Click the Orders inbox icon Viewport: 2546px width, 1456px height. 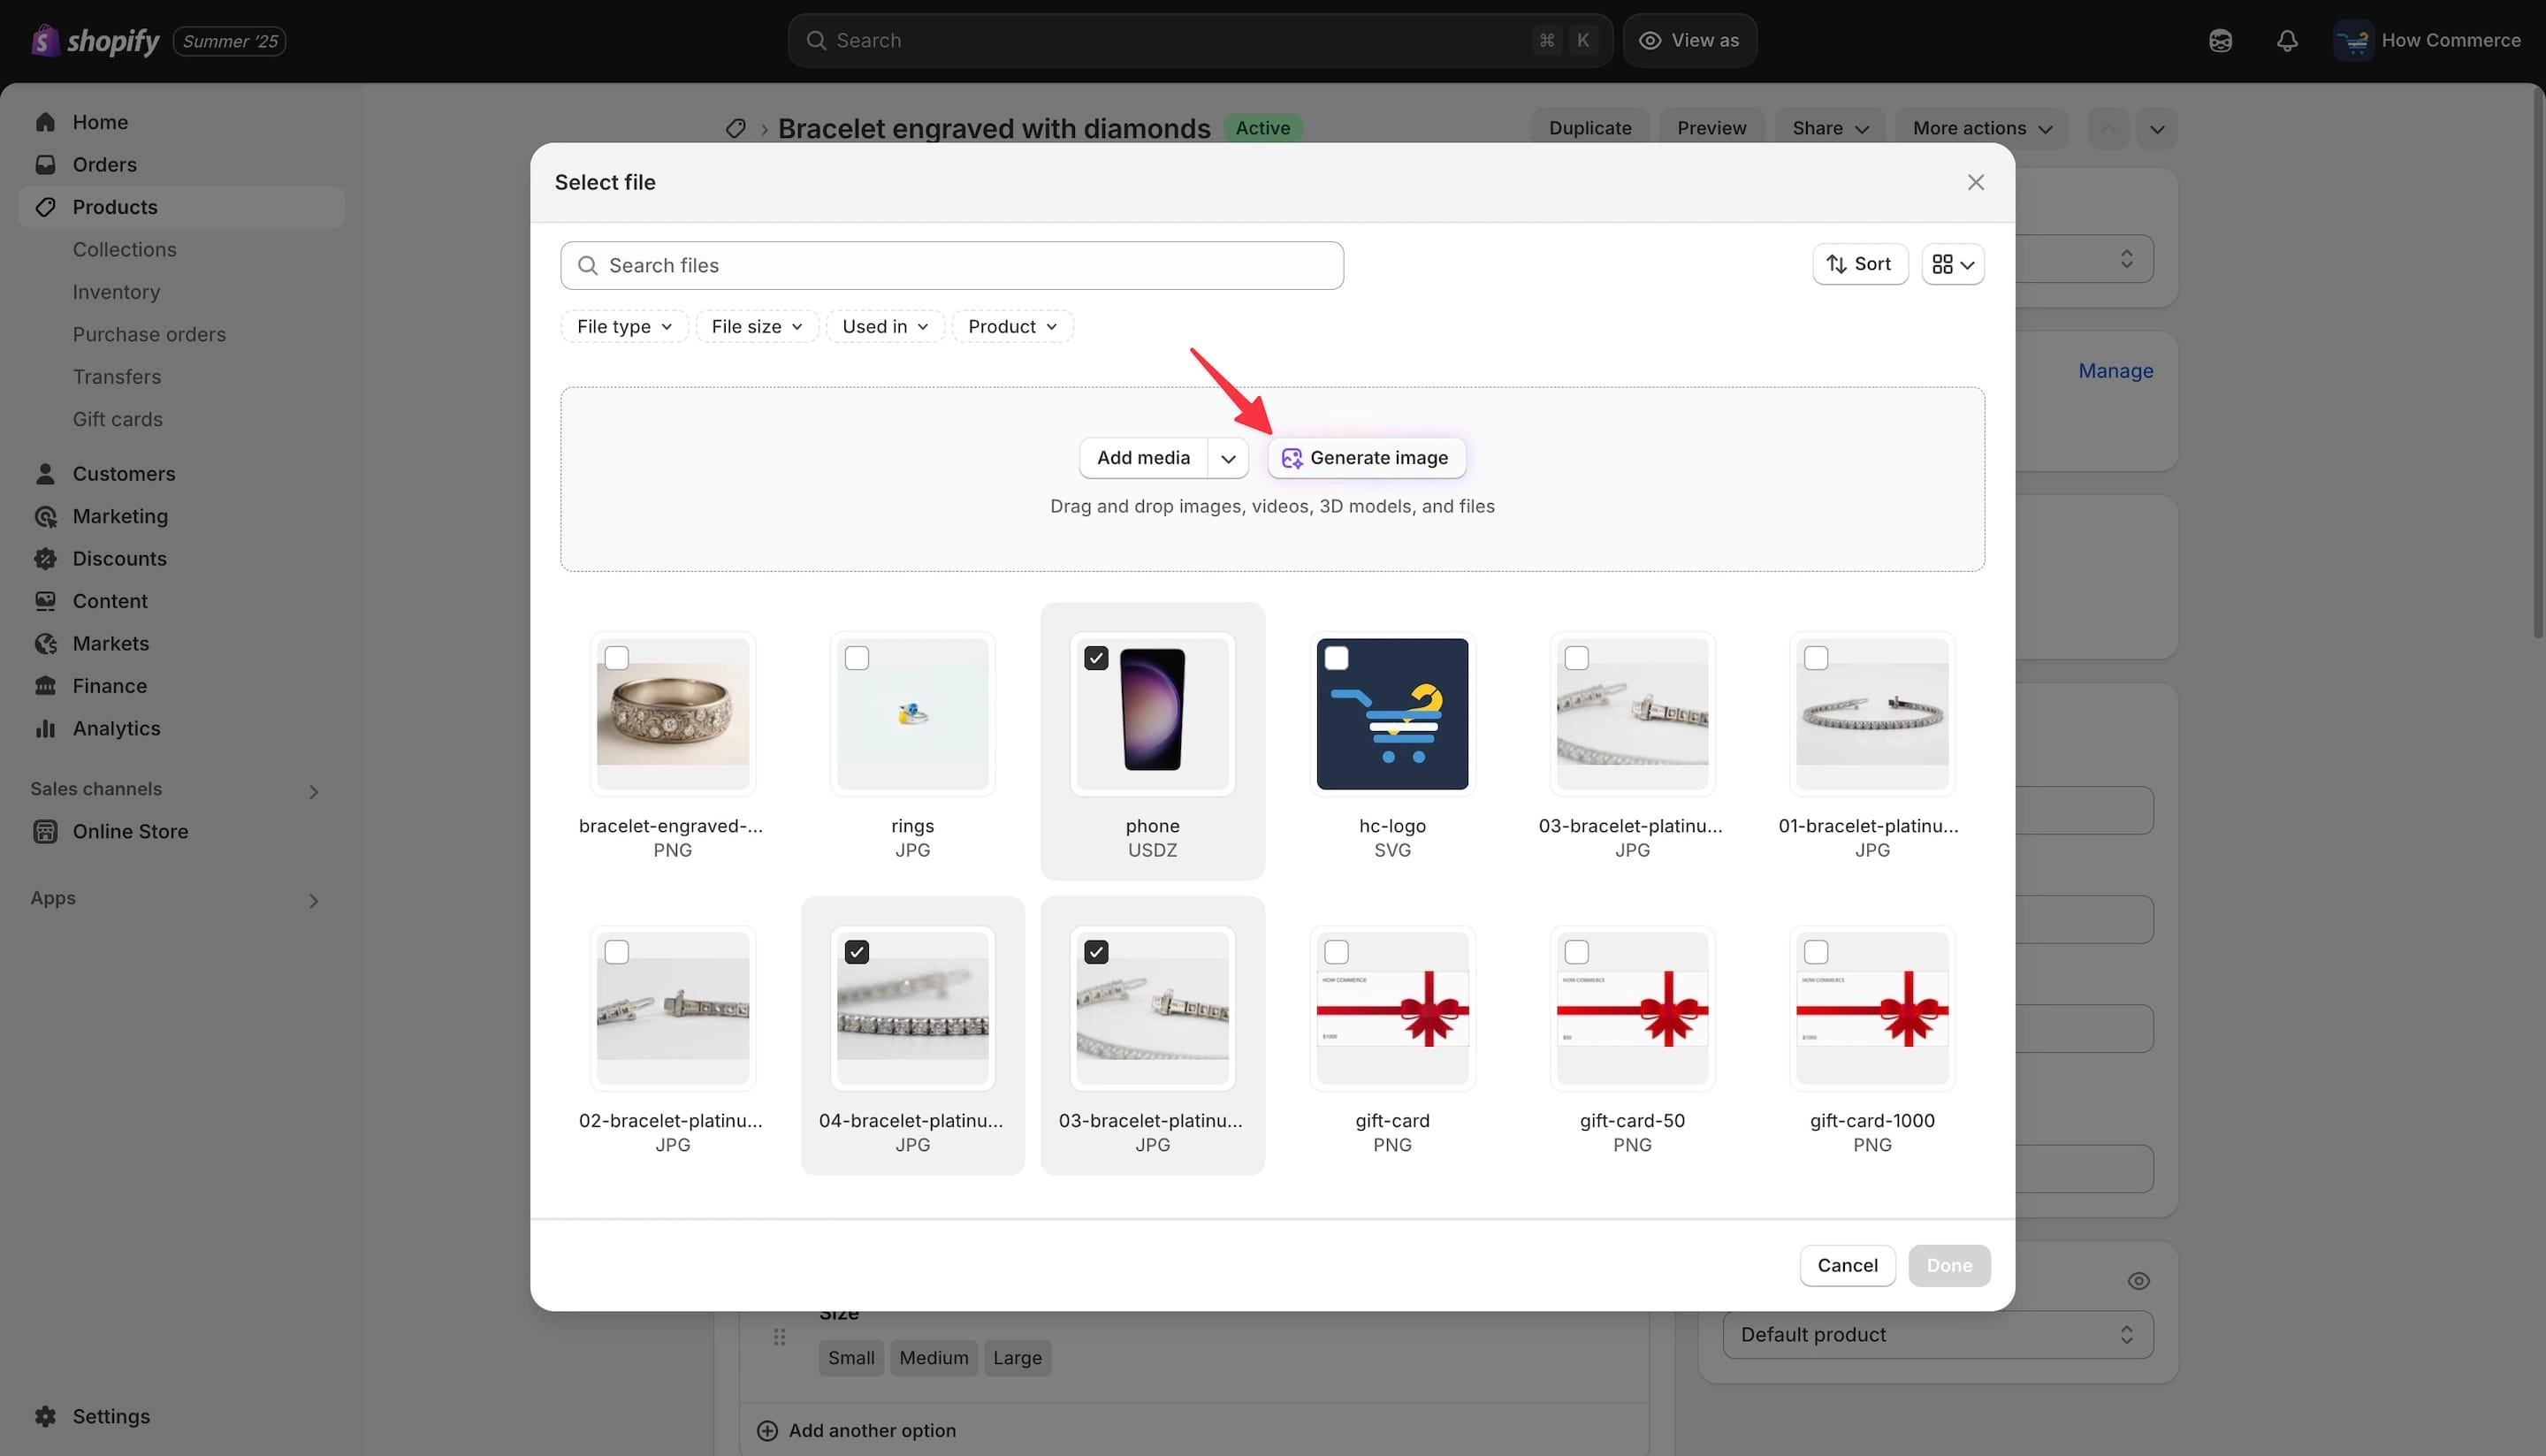coord(45,164)
